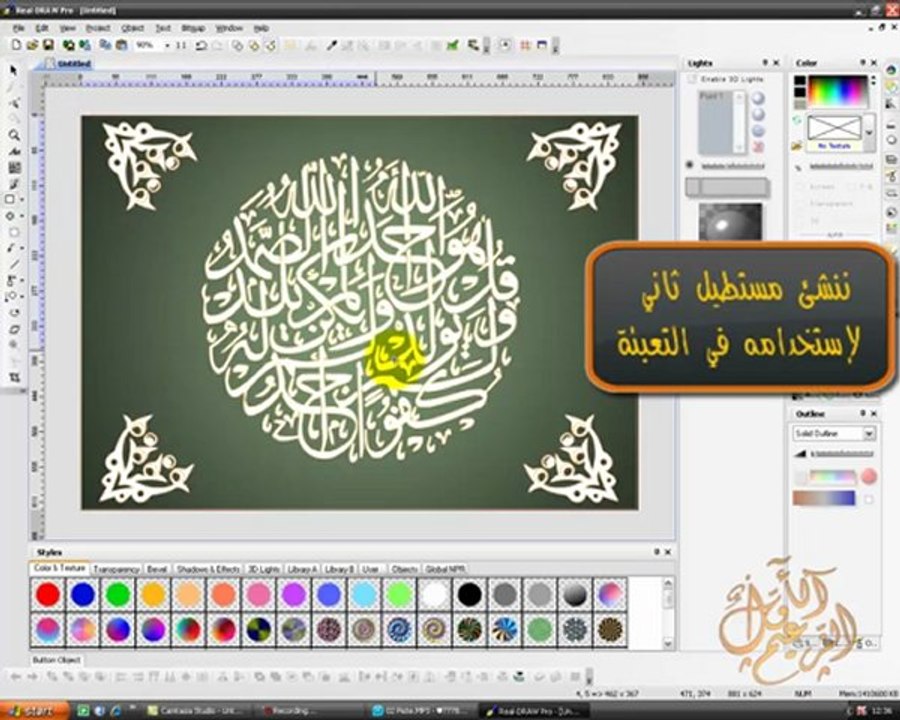Select the Untitled document tab
900x720 pixels.
[x=68, y=63]
